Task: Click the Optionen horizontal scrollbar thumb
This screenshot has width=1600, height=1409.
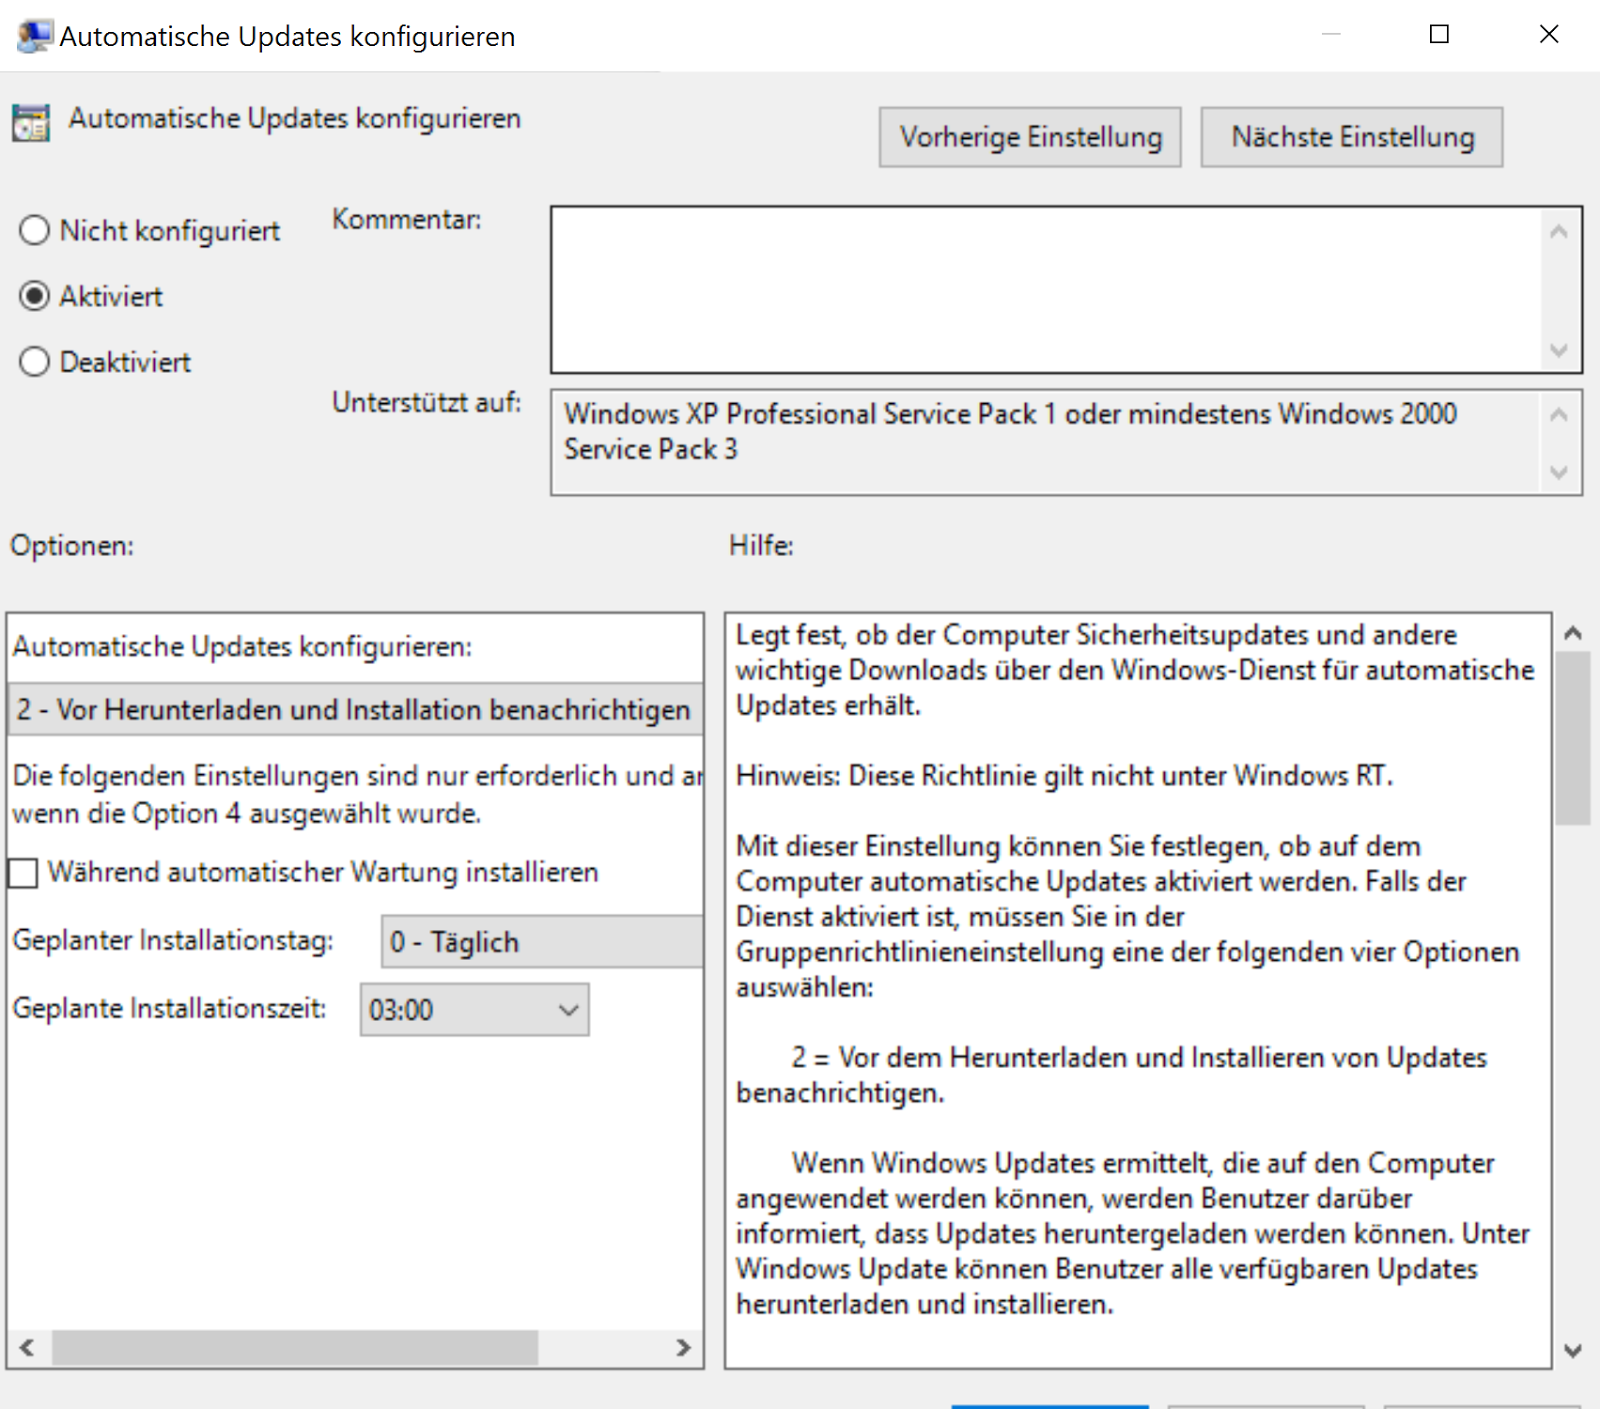Action: pos(295,1348)
